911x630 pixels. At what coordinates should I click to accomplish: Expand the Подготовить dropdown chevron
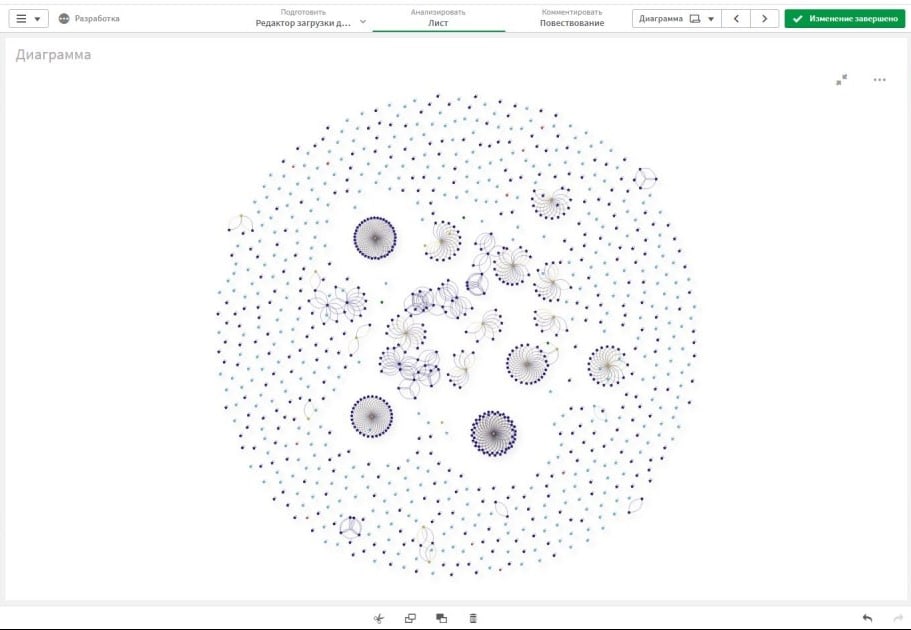tap(363, 22)
